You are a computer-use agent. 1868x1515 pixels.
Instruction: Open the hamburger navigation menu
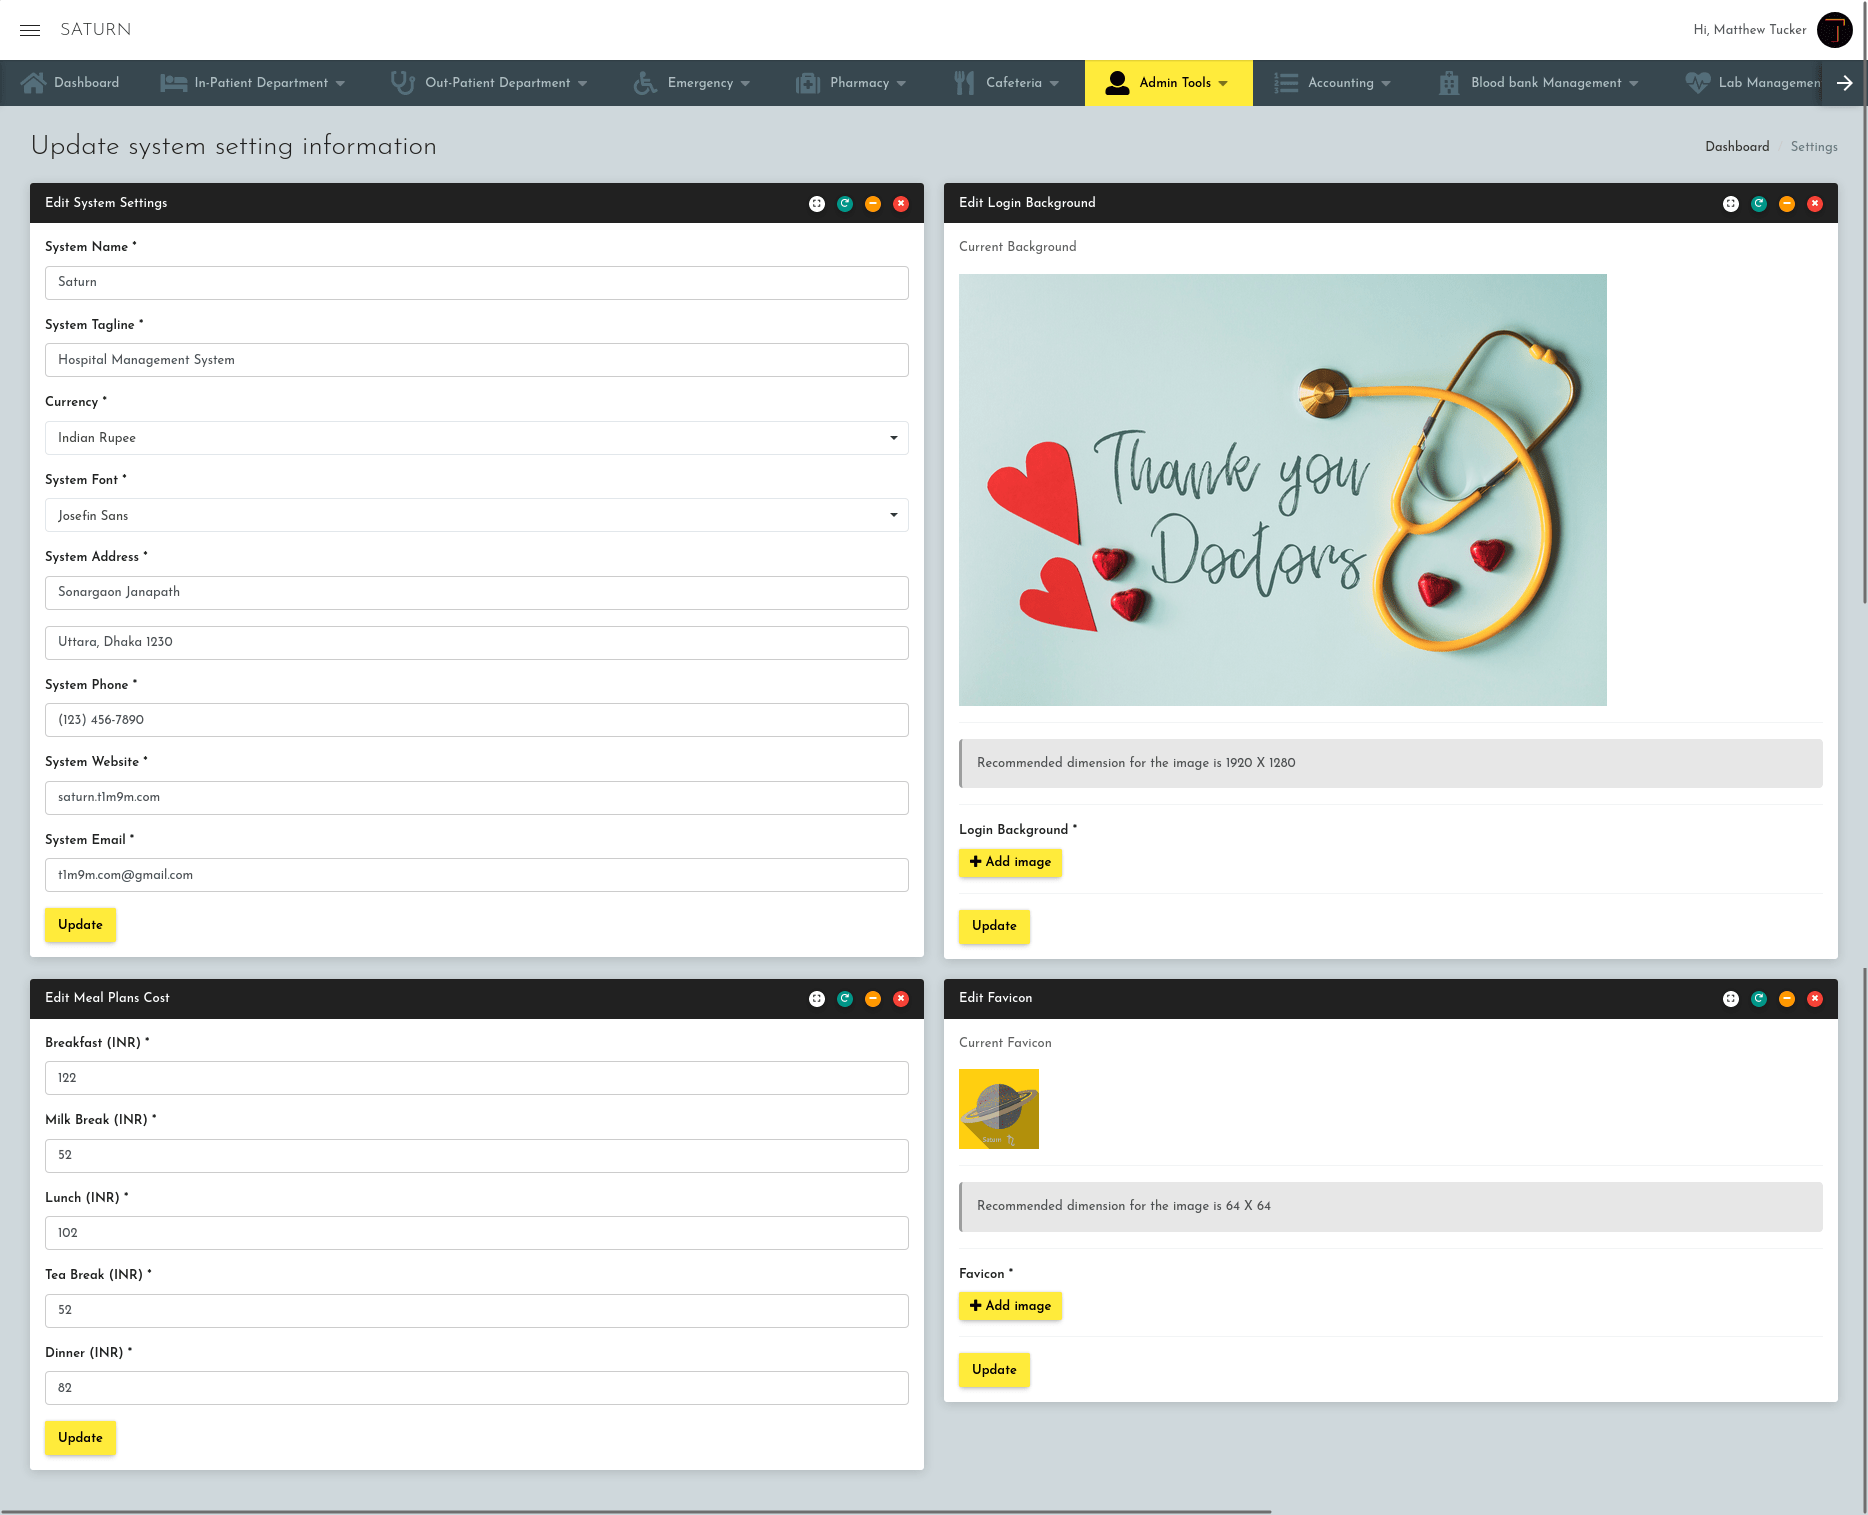[x=30, y=30]
